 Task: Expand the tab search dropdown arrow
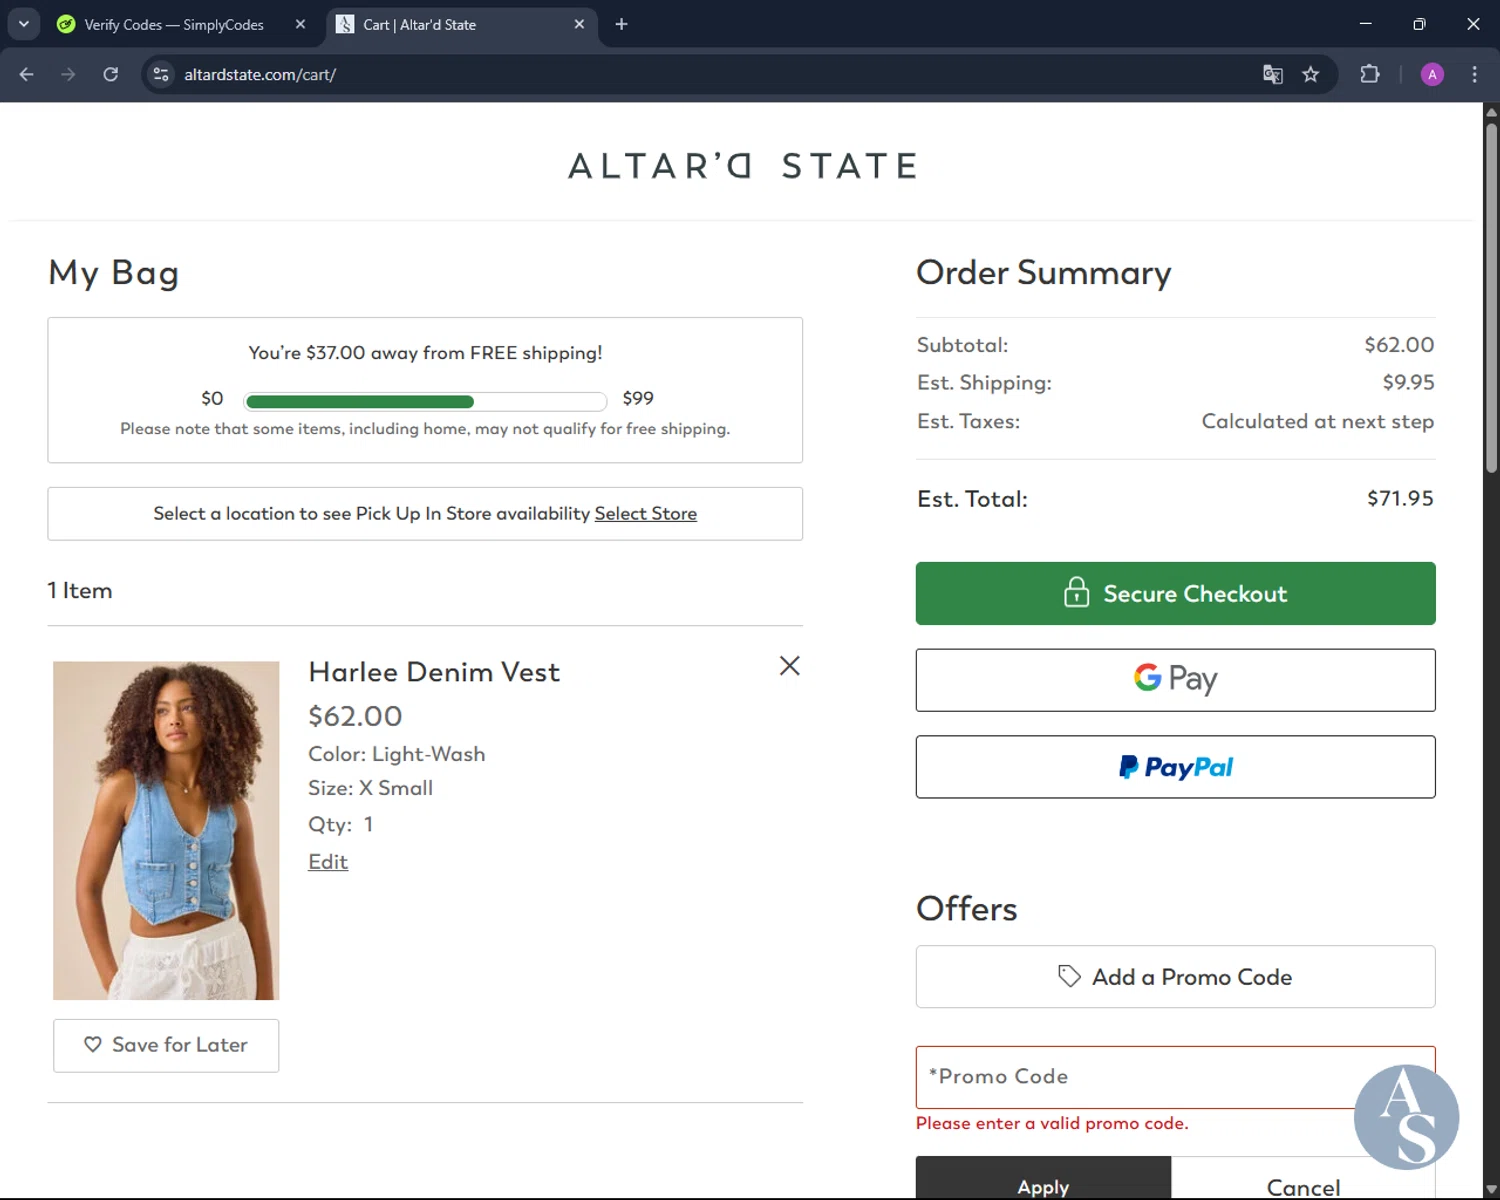coord(24,24)
